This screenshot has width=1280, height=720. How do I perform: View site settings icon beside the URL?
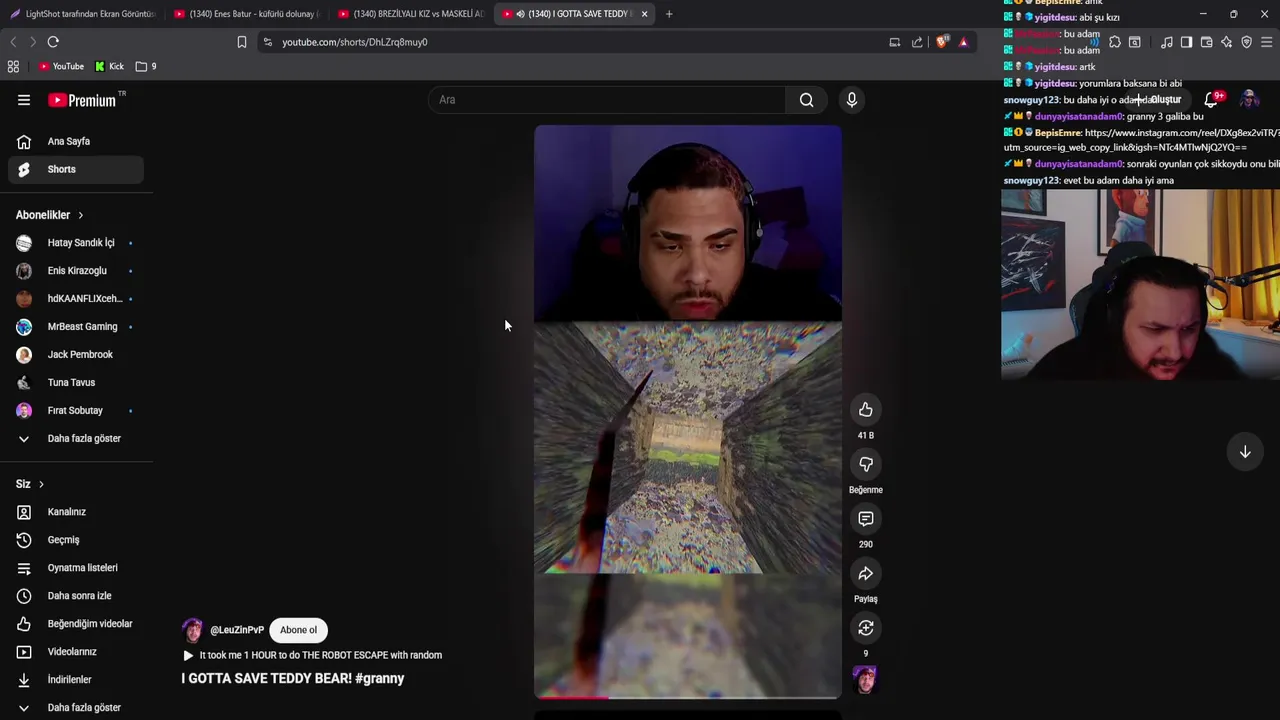(x=267, y=42)
